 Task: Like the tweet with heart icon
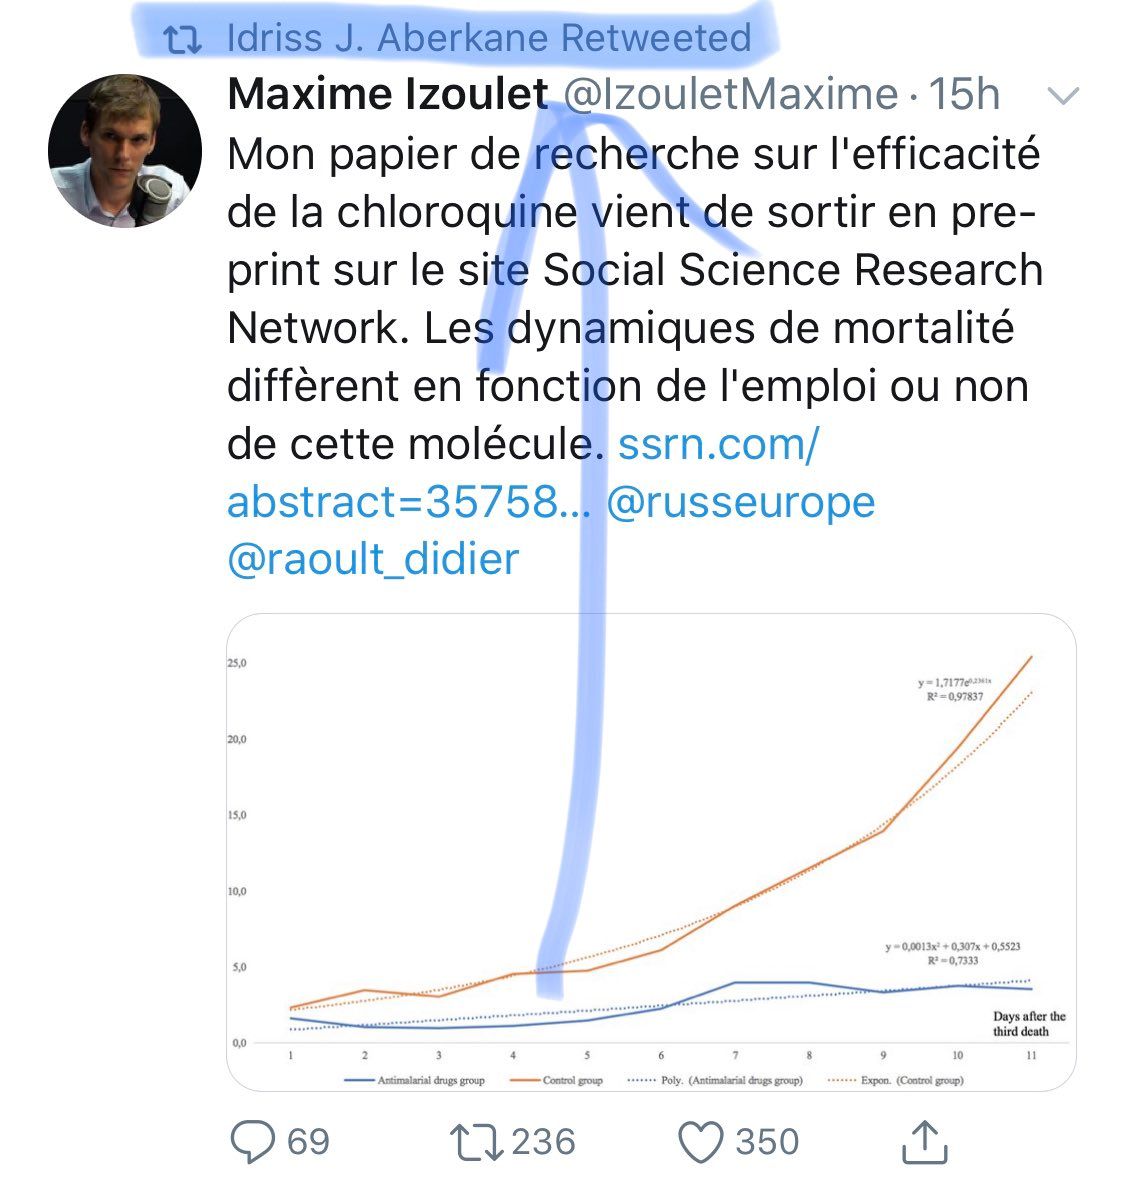click(x=700, y=1142)
